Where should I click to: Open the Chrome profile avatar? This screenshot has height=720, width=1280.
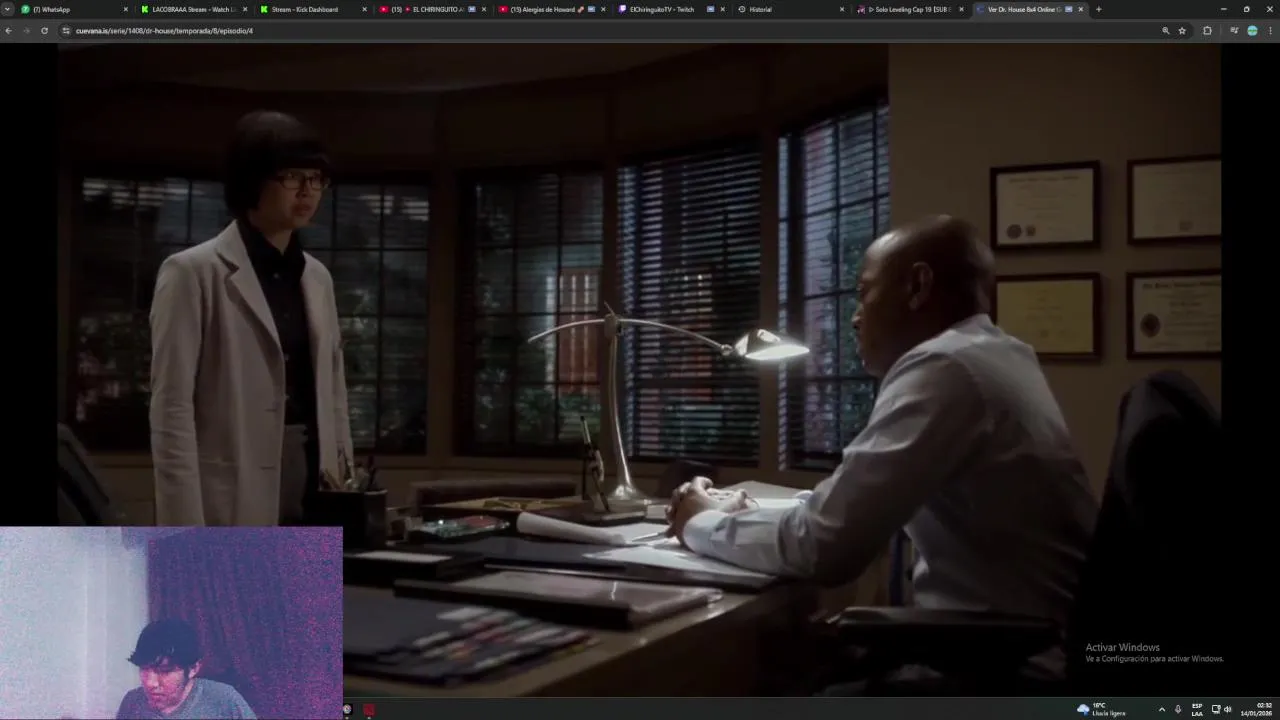(1252, 31)
